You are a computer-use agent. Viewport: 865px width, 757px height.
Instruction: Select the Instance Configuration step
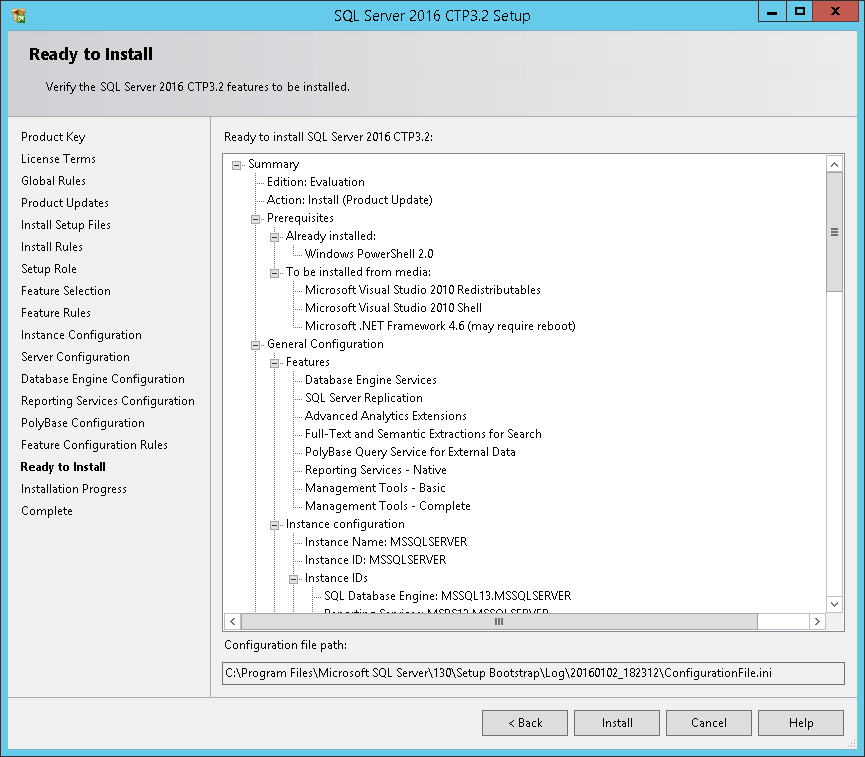coord(81,335)
